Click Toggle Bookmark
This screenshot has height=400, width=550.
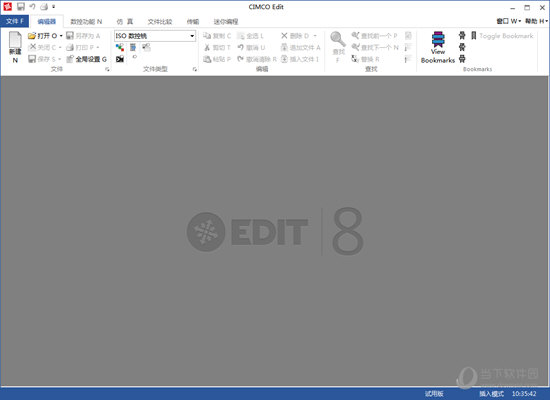[502, 36]
